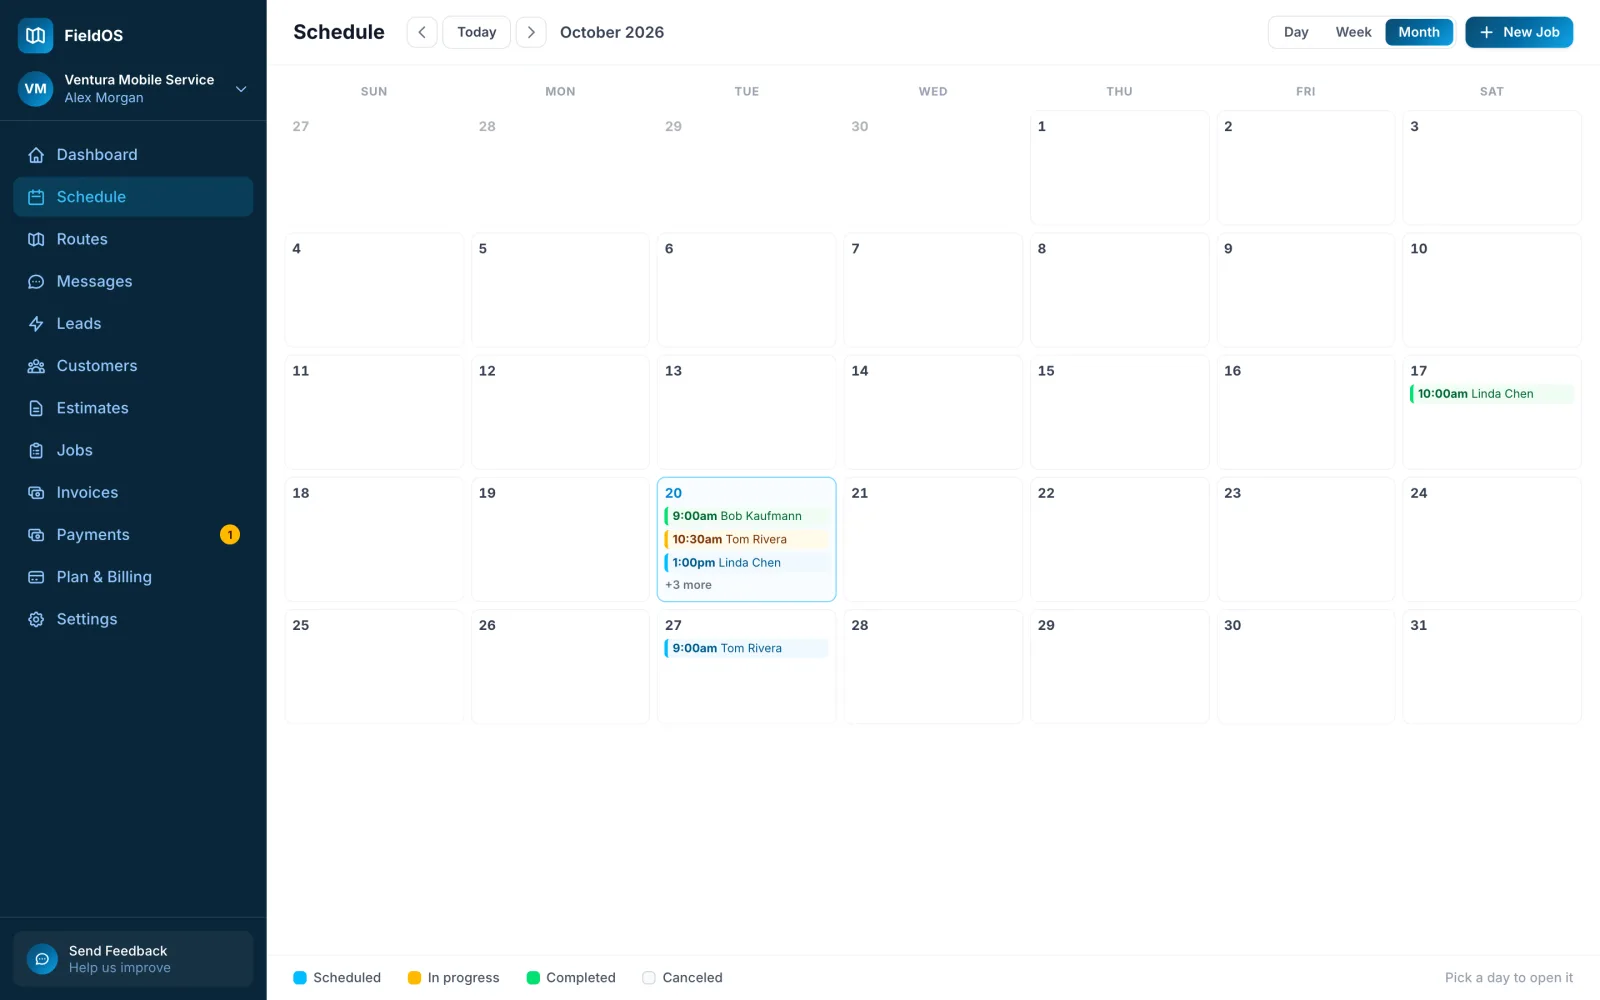1600x1000 pixels.
Task: Open 10:30am Tom Rivera job
Action: [x=746, y=539]
